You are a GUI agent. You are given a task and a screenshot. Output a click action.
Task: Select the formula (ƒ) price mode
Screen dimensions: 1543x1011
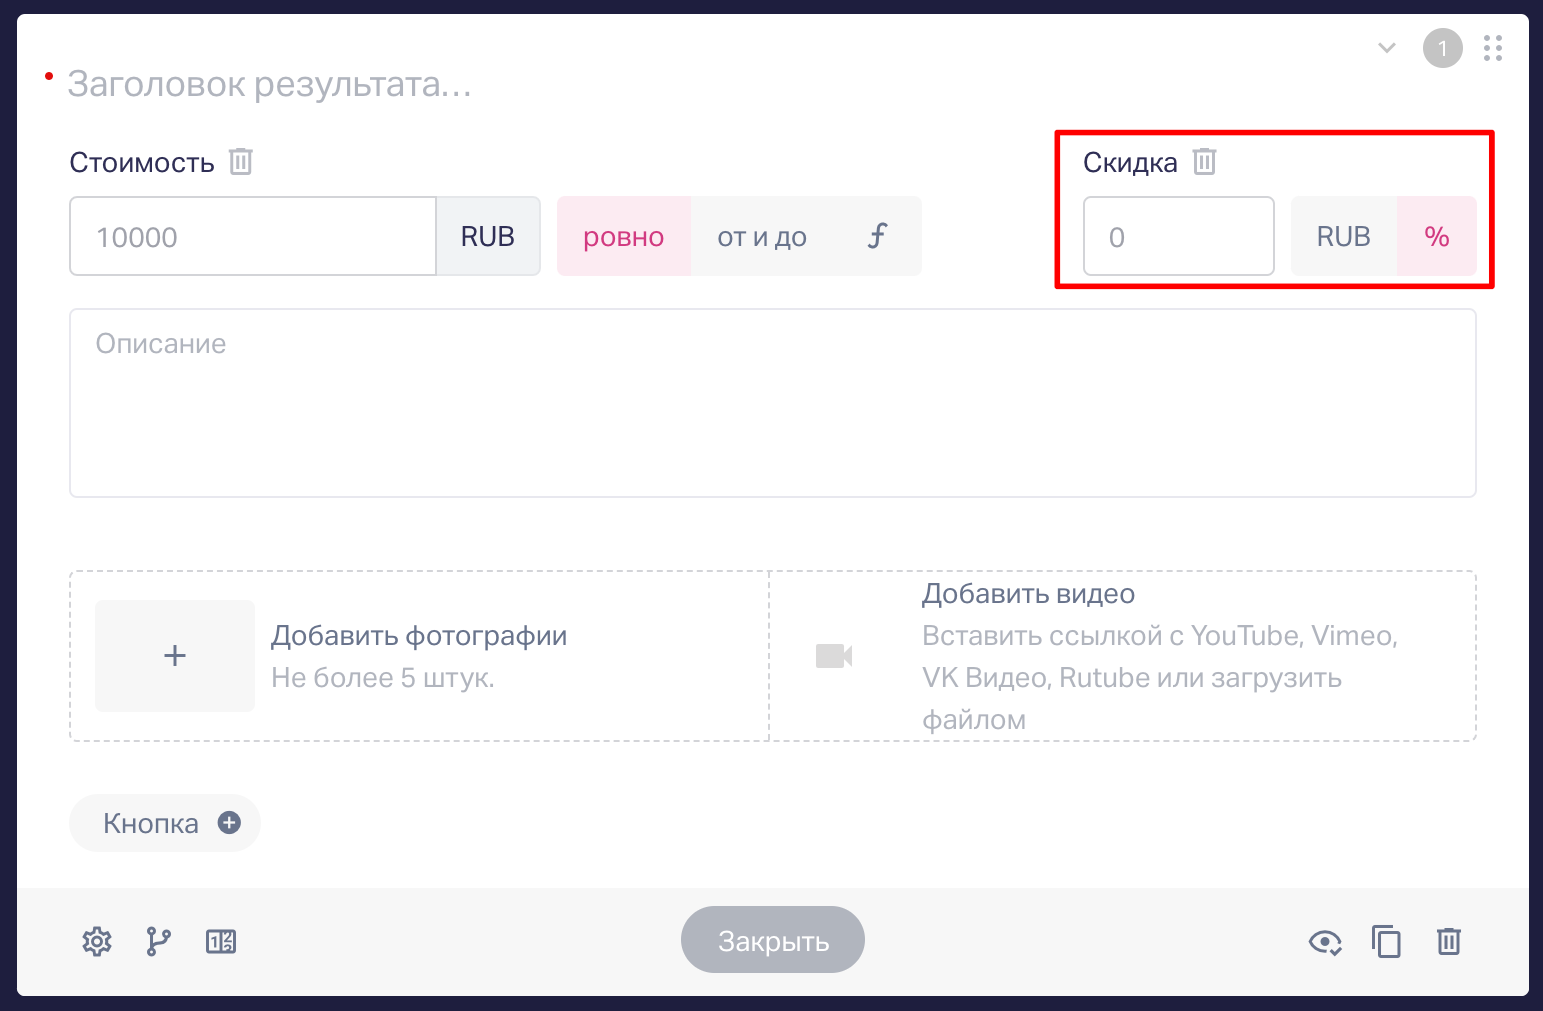point(877,236)
